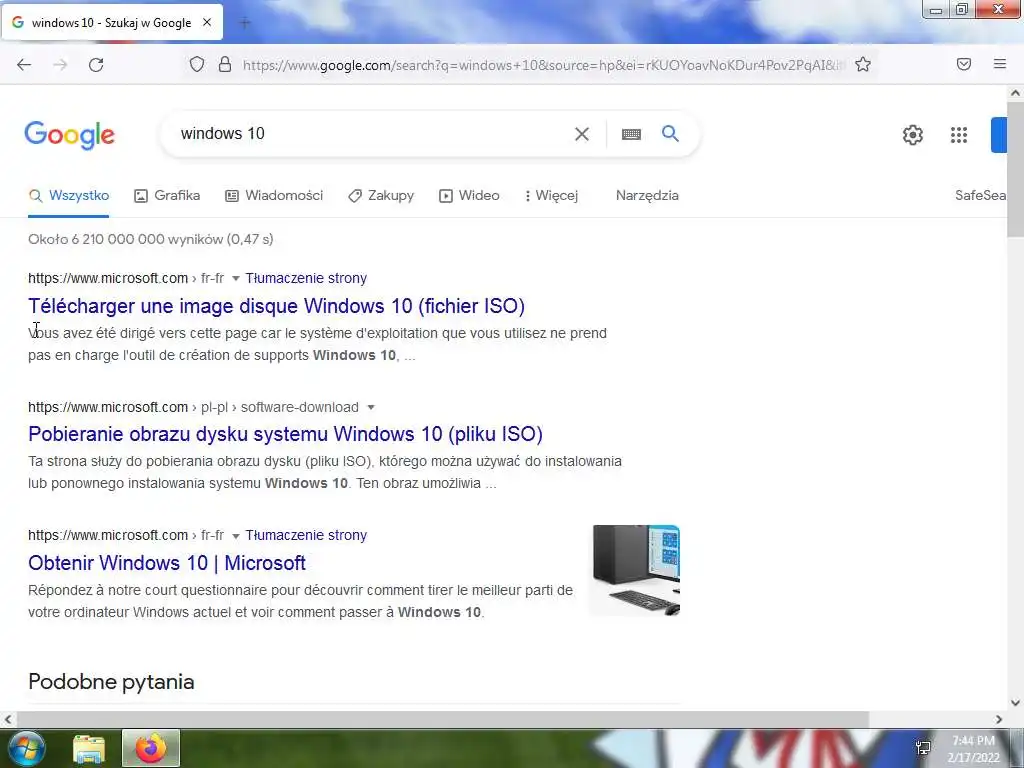Viewport: 1024px width, 768px height.
Task: Click the padlock site security icon
Action: pos(225,64)
